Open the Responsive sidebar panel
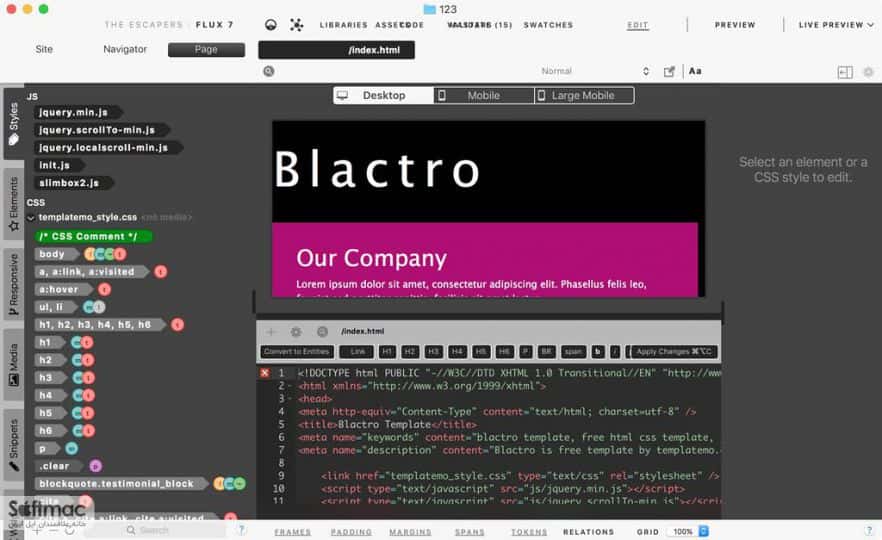The width and height of the screenshot is (882, 540). point(14,284)
